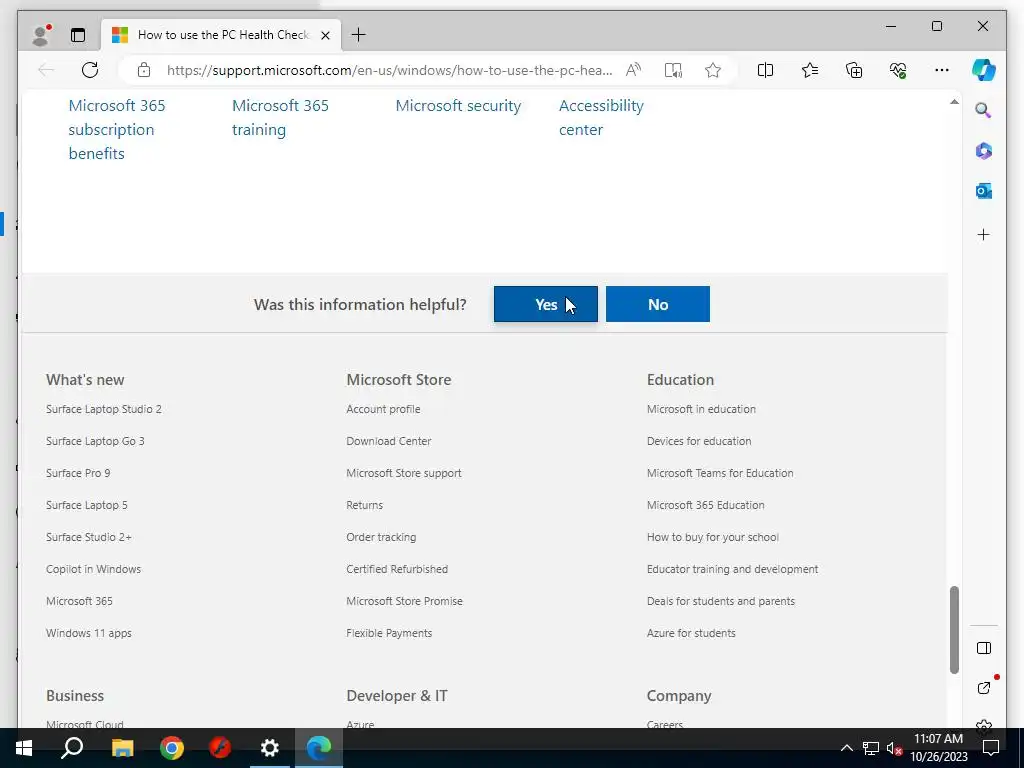Answer No to helpful question
This screenshot has width=1024, height=768.
click(658, 304)
